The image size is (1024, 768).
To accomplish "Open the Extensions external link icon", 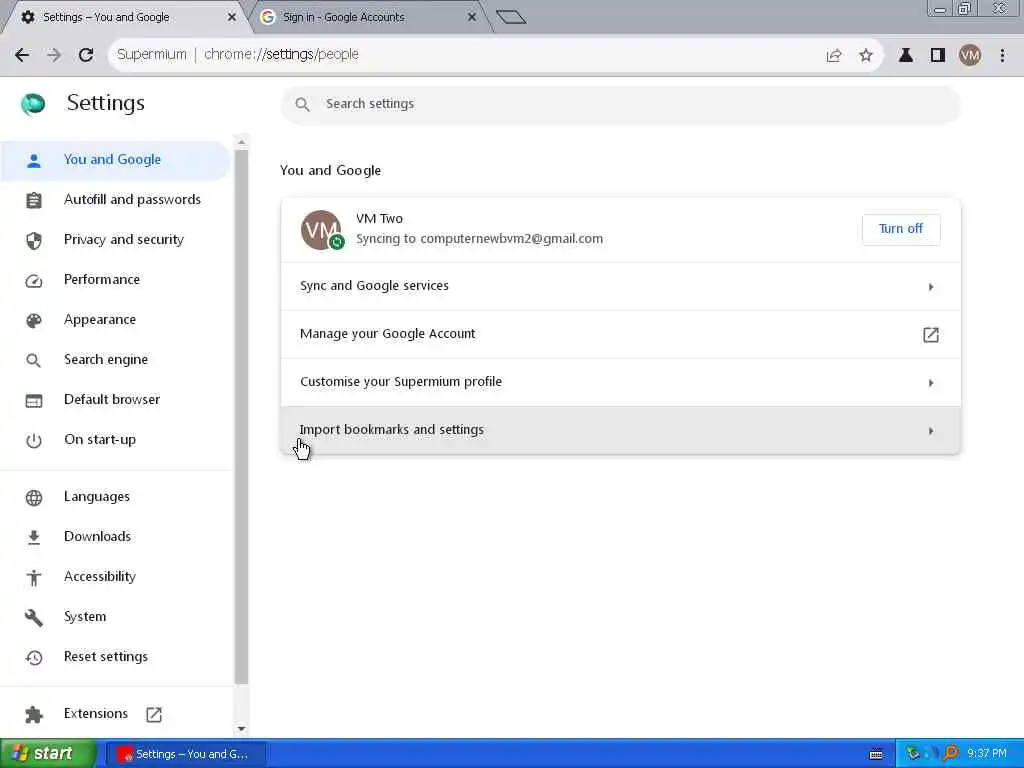I will pos(154,714).
